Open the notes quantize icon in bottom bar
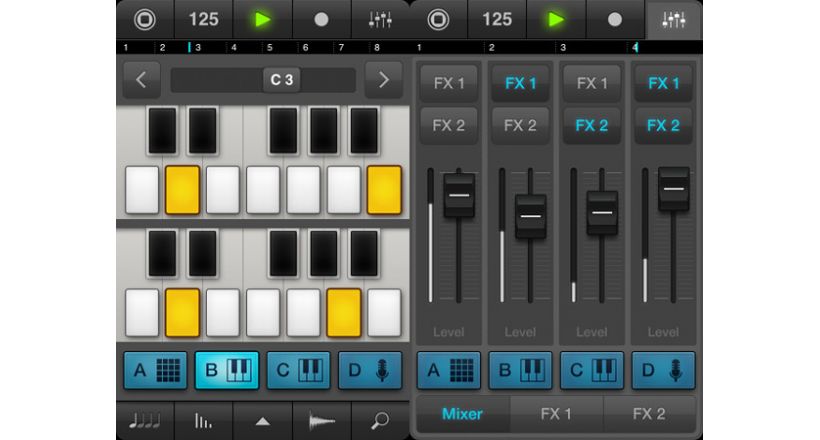The image size is (820, 440). tap(145, 421)
